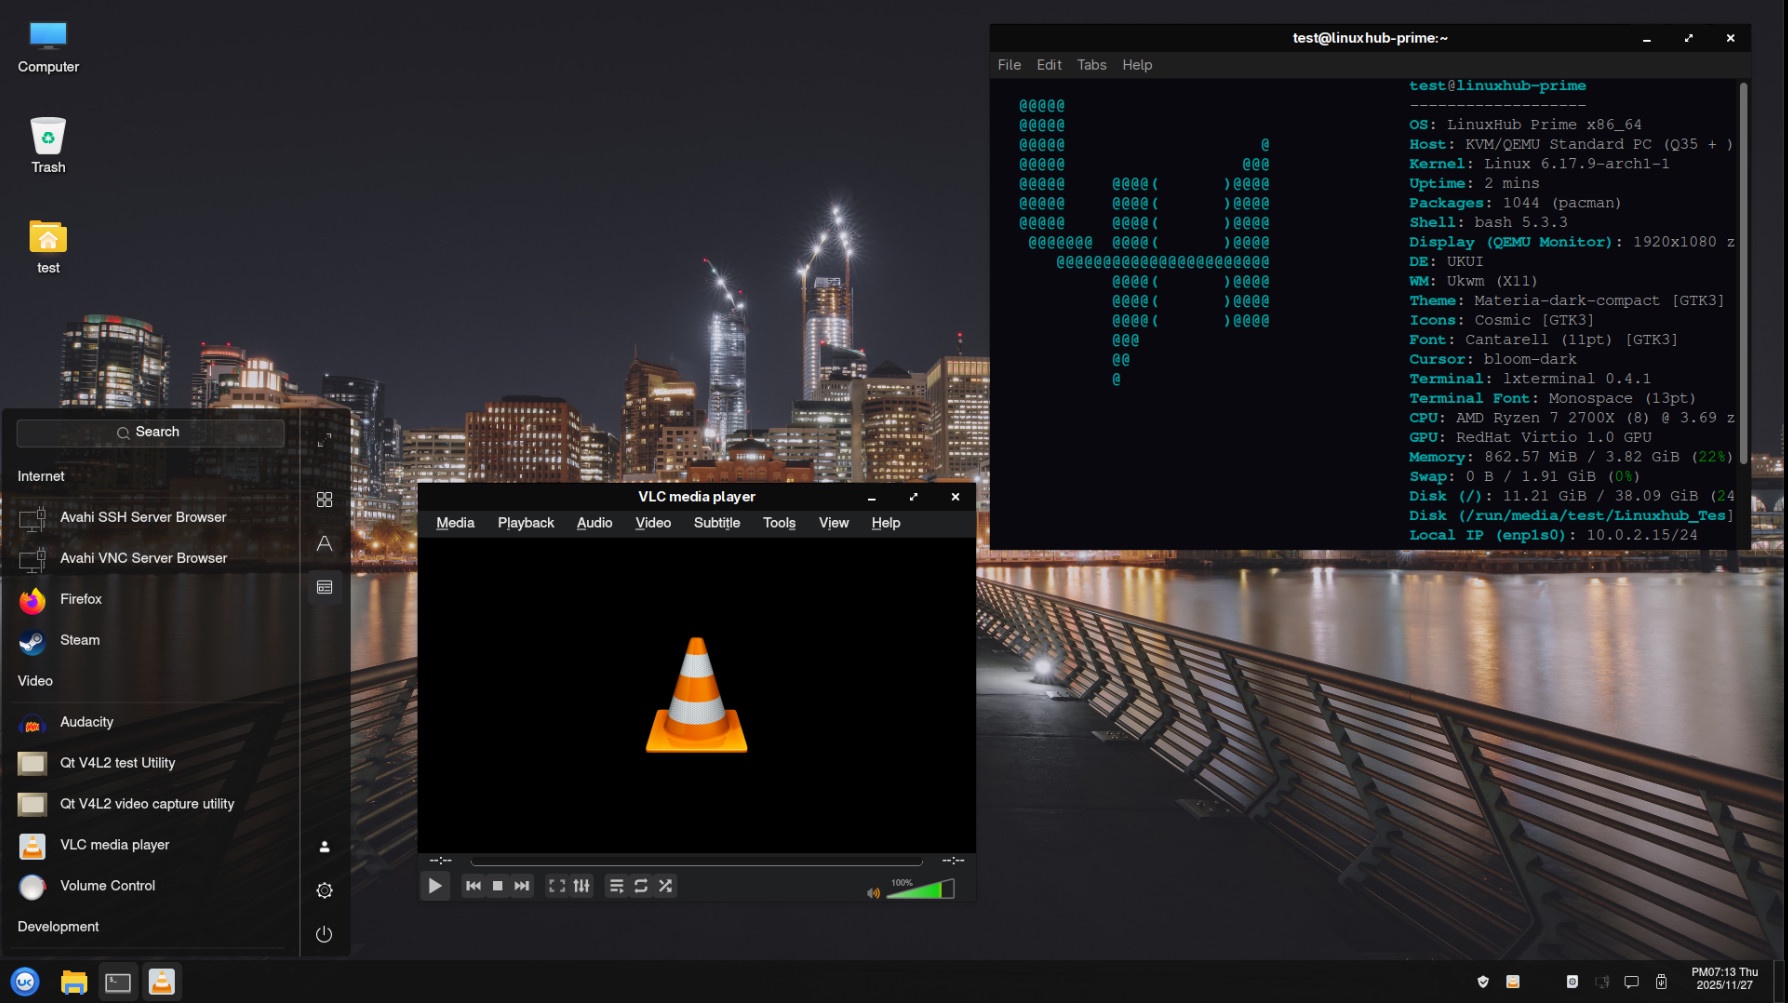
Task: Click the start menu Search field
Action: click(150, 432)
